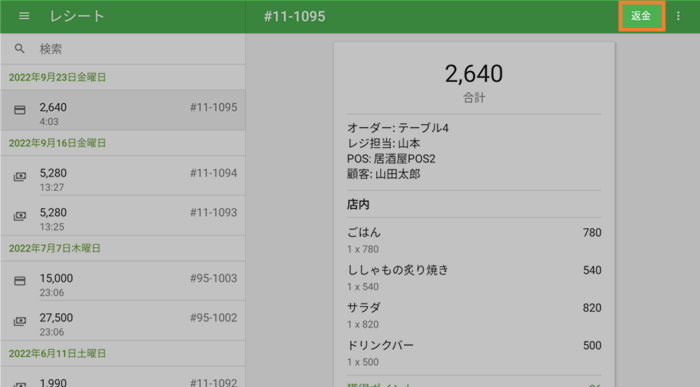Screen dimensions: 700x387
Task: Click the ドリンクバー line item
Action: coord(474,353)
